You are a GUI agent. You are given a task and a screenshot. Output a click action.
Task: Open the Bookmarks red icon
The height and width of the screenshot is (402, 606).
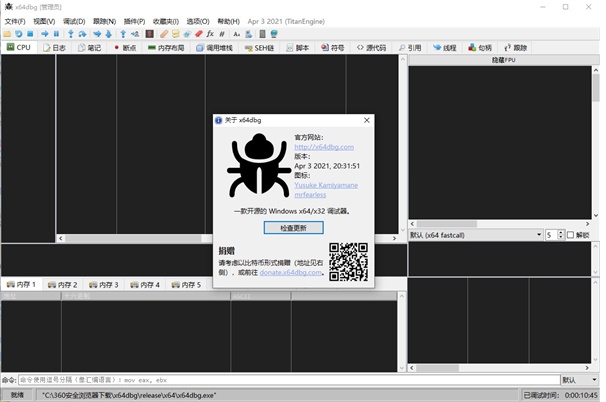[199, 34]
